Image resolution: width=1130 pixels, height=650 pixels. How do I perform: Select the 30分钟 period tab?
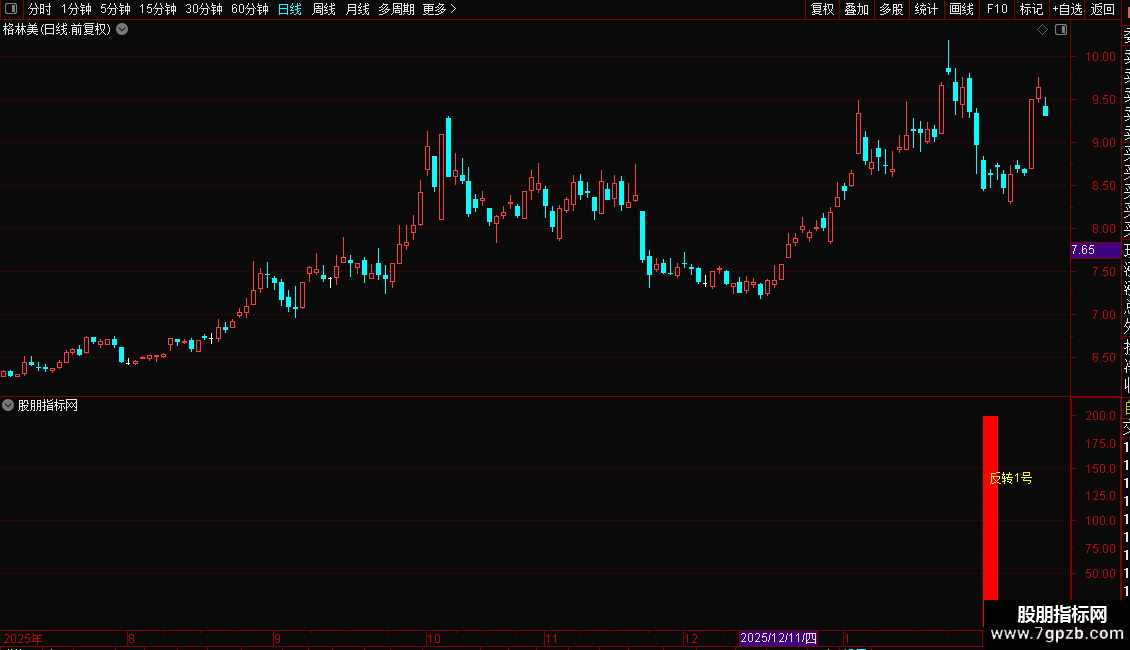(x=204, y=9)
